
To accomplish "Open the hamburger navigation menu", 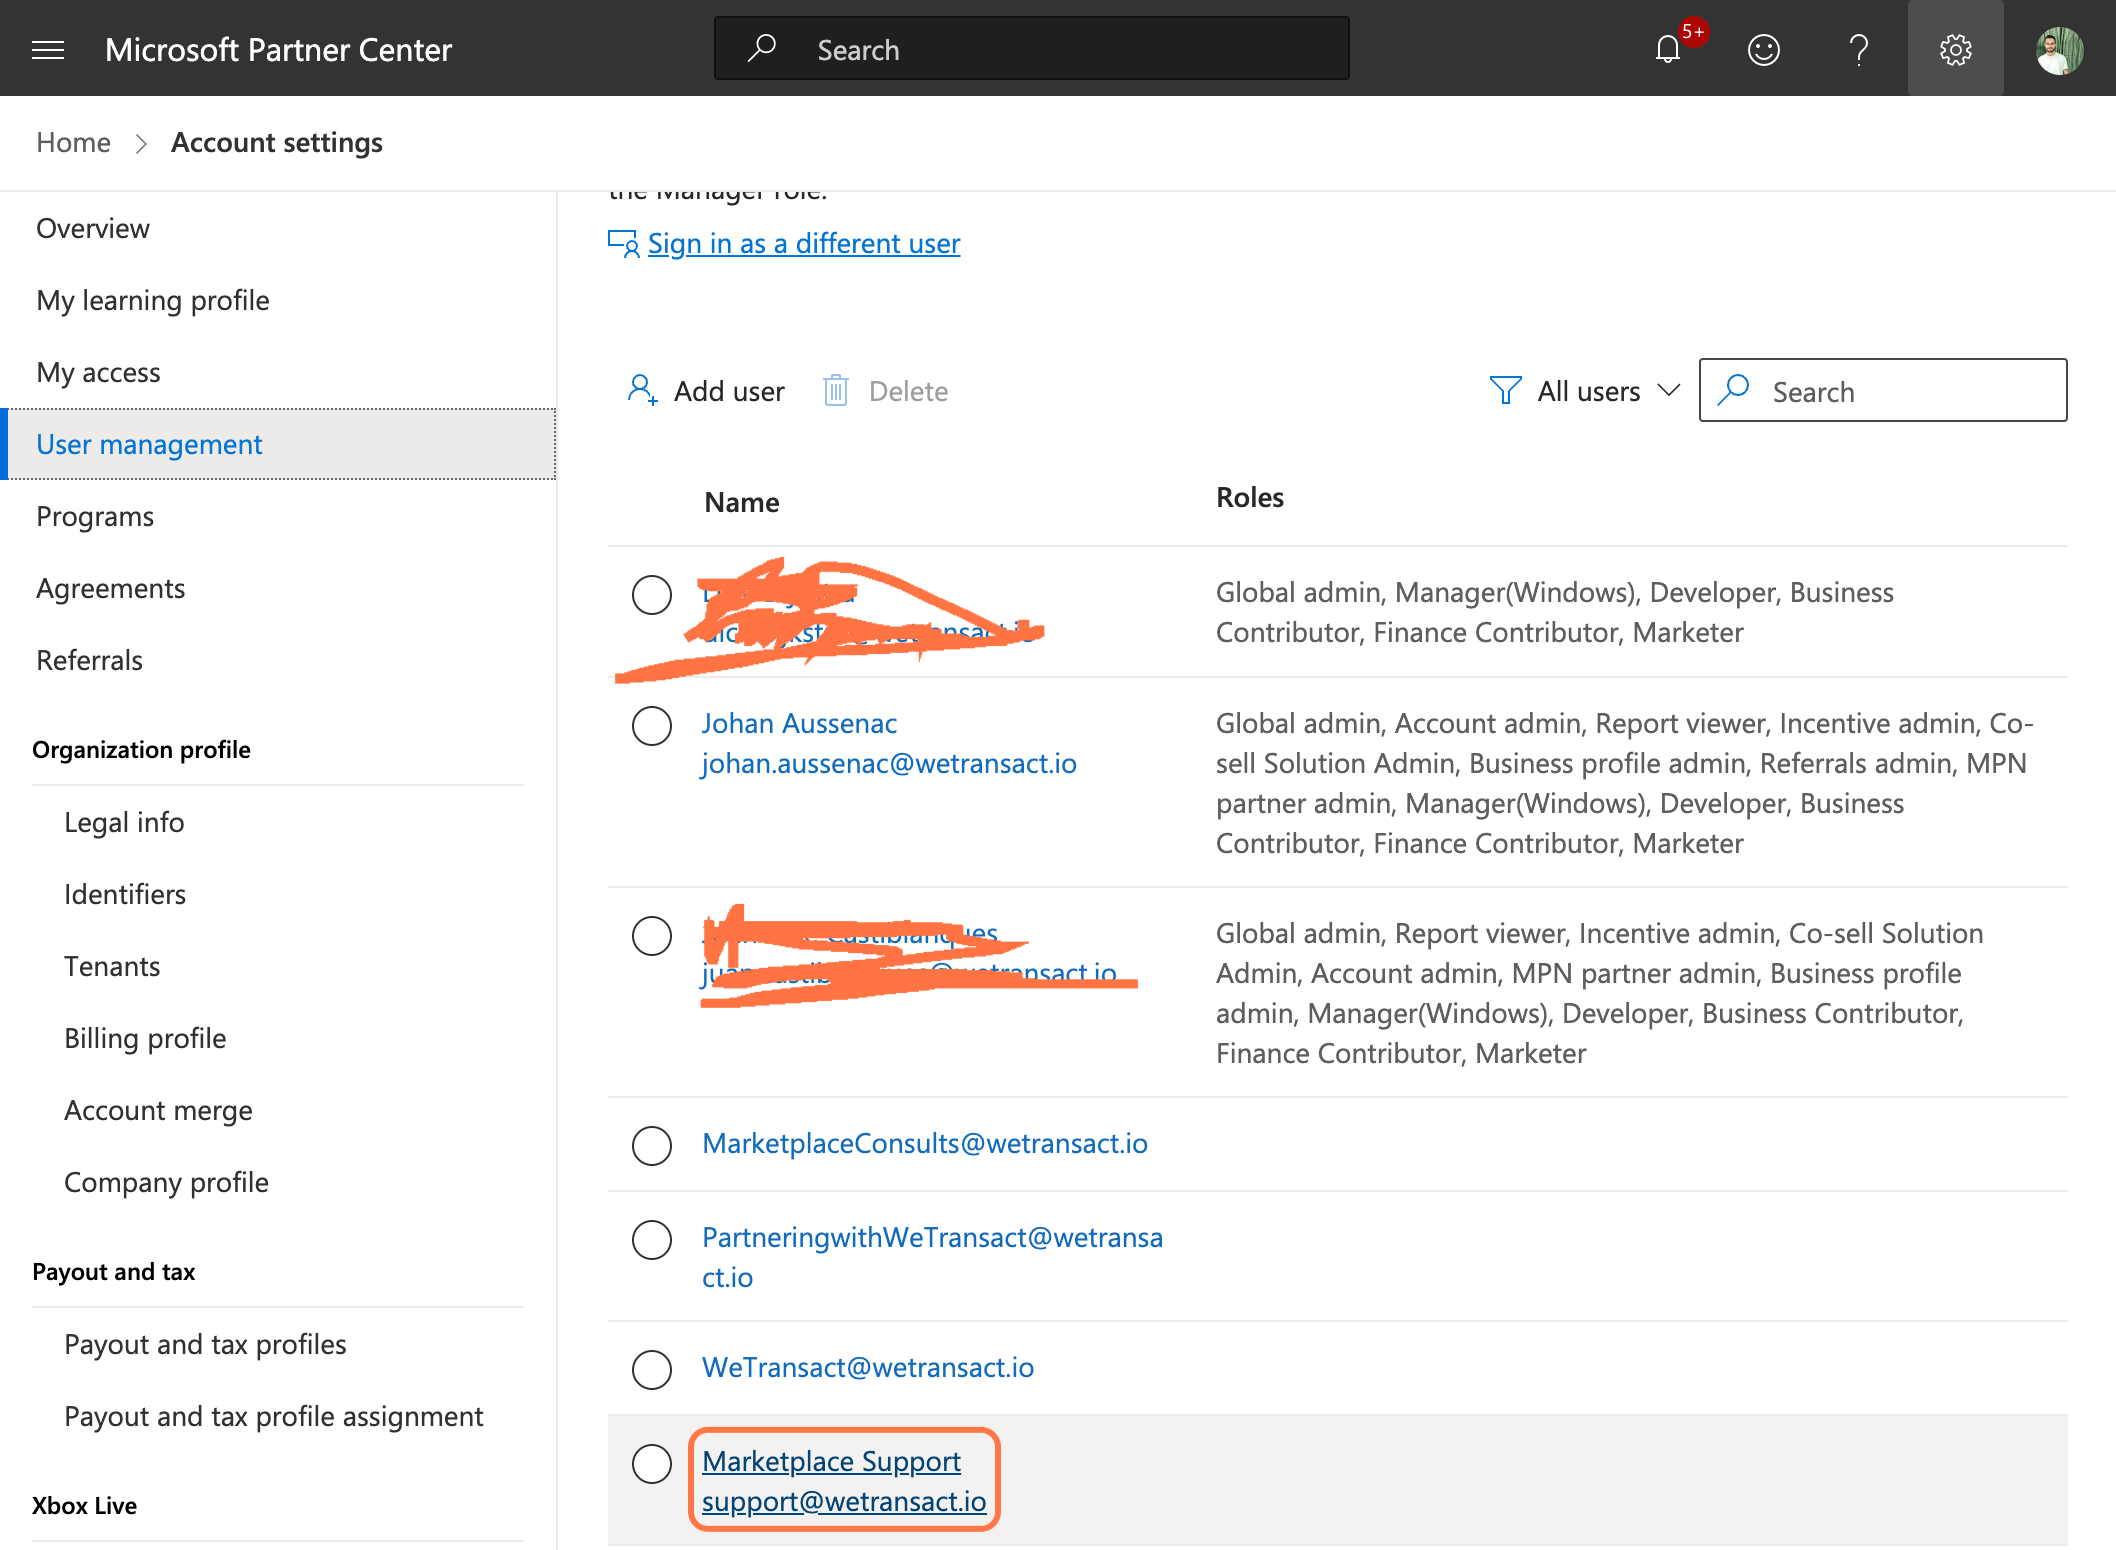I will (48, 49).
